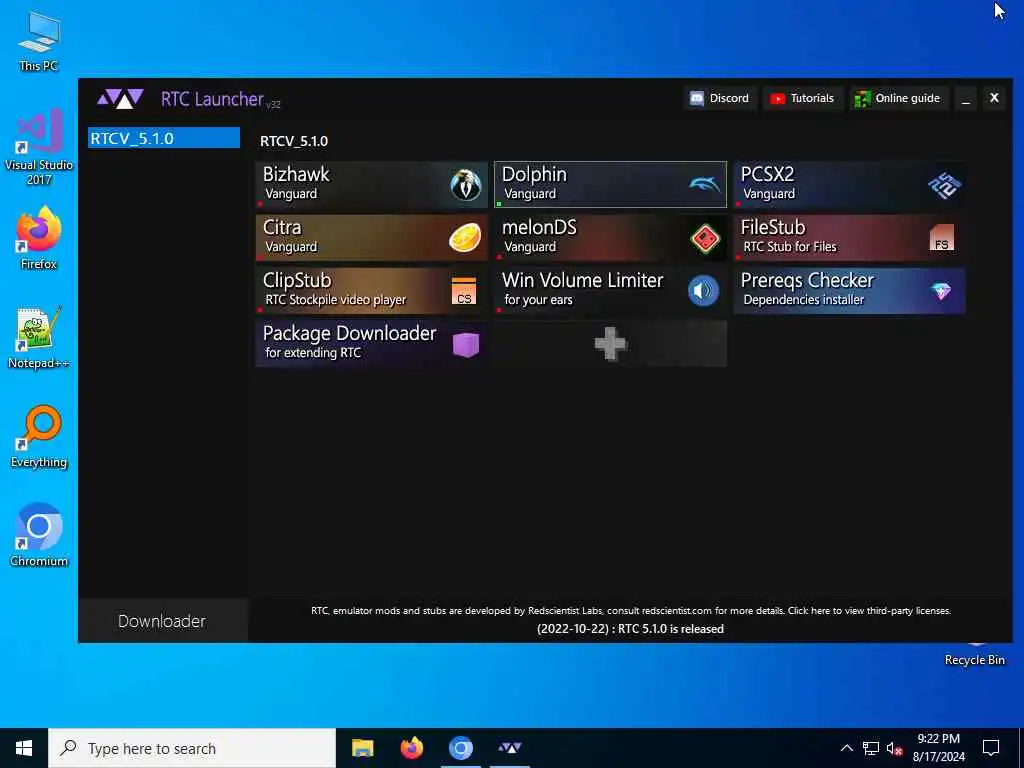The image size is (1024, 768).
Task: Click RTC Launcher taskbar icon
Action: click(509, 748)
